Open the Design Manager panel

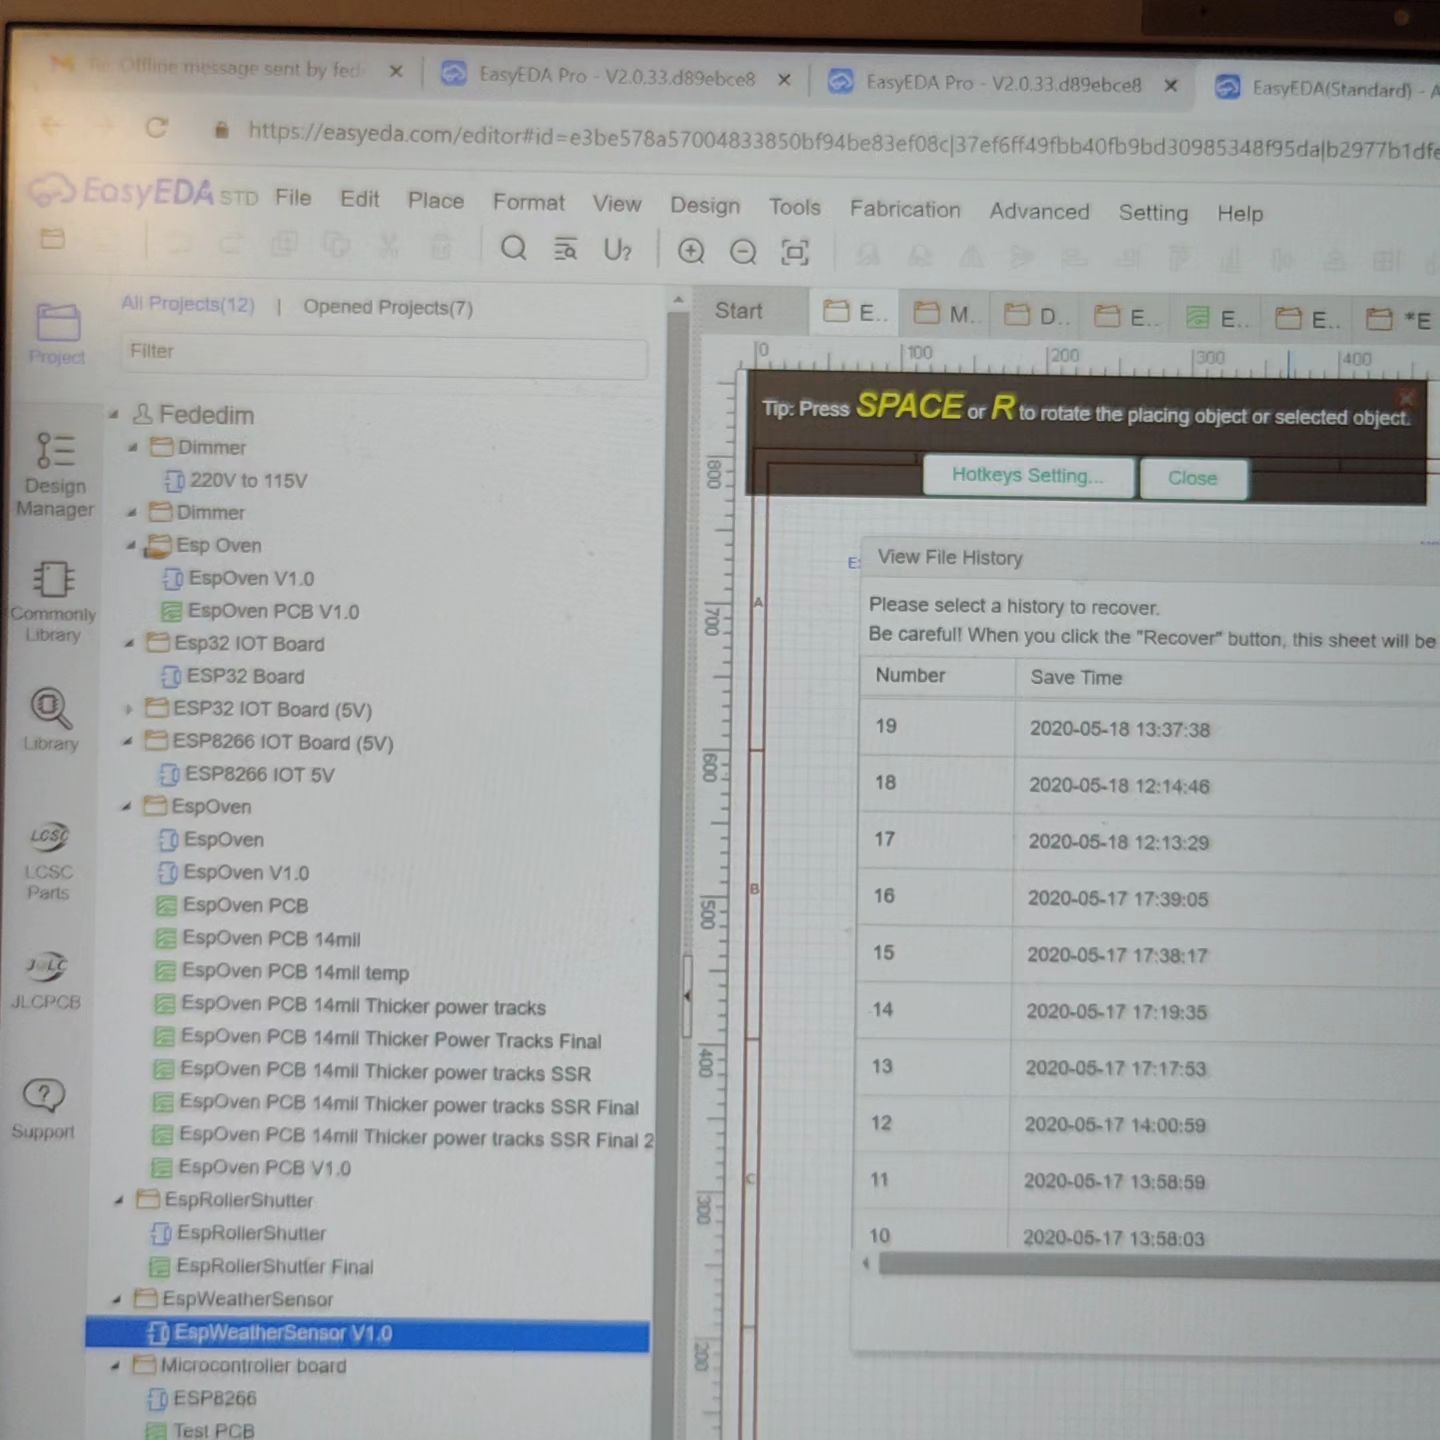pyautogui.click(x=55, y=474)
